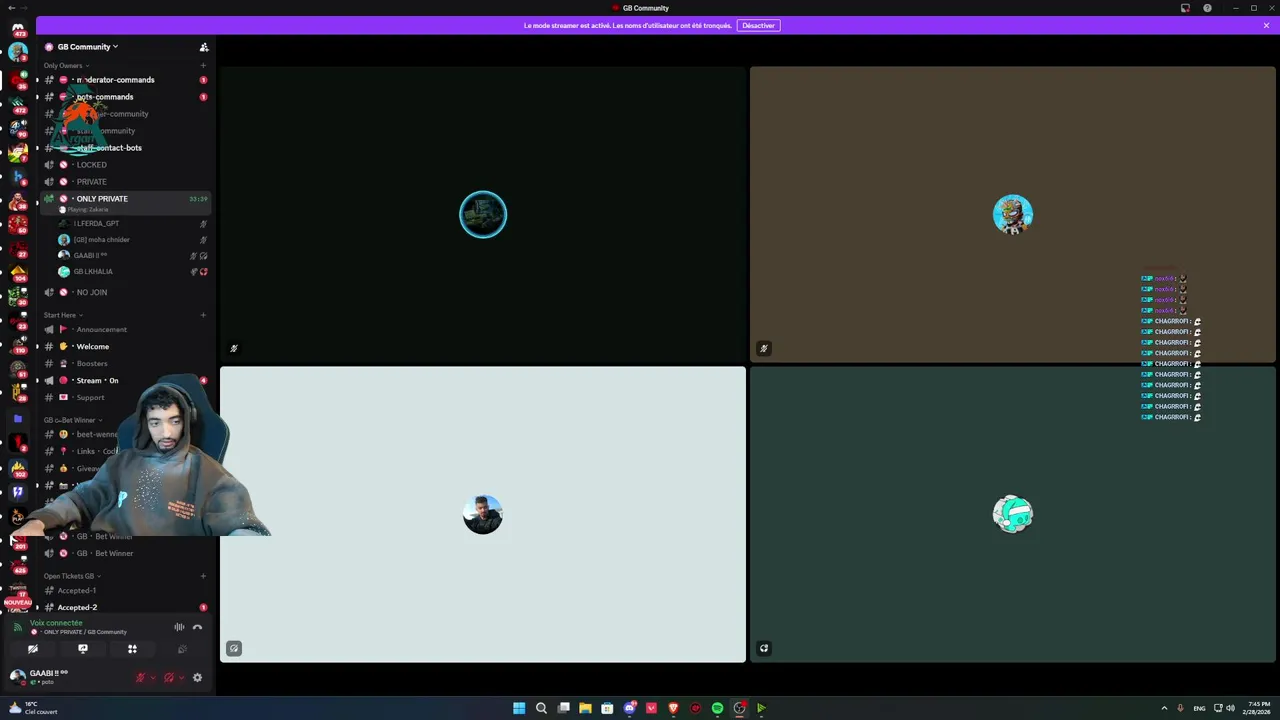Open the moderator-commands channel
The height and width of the screenshot is (720, 1280).
125,80
